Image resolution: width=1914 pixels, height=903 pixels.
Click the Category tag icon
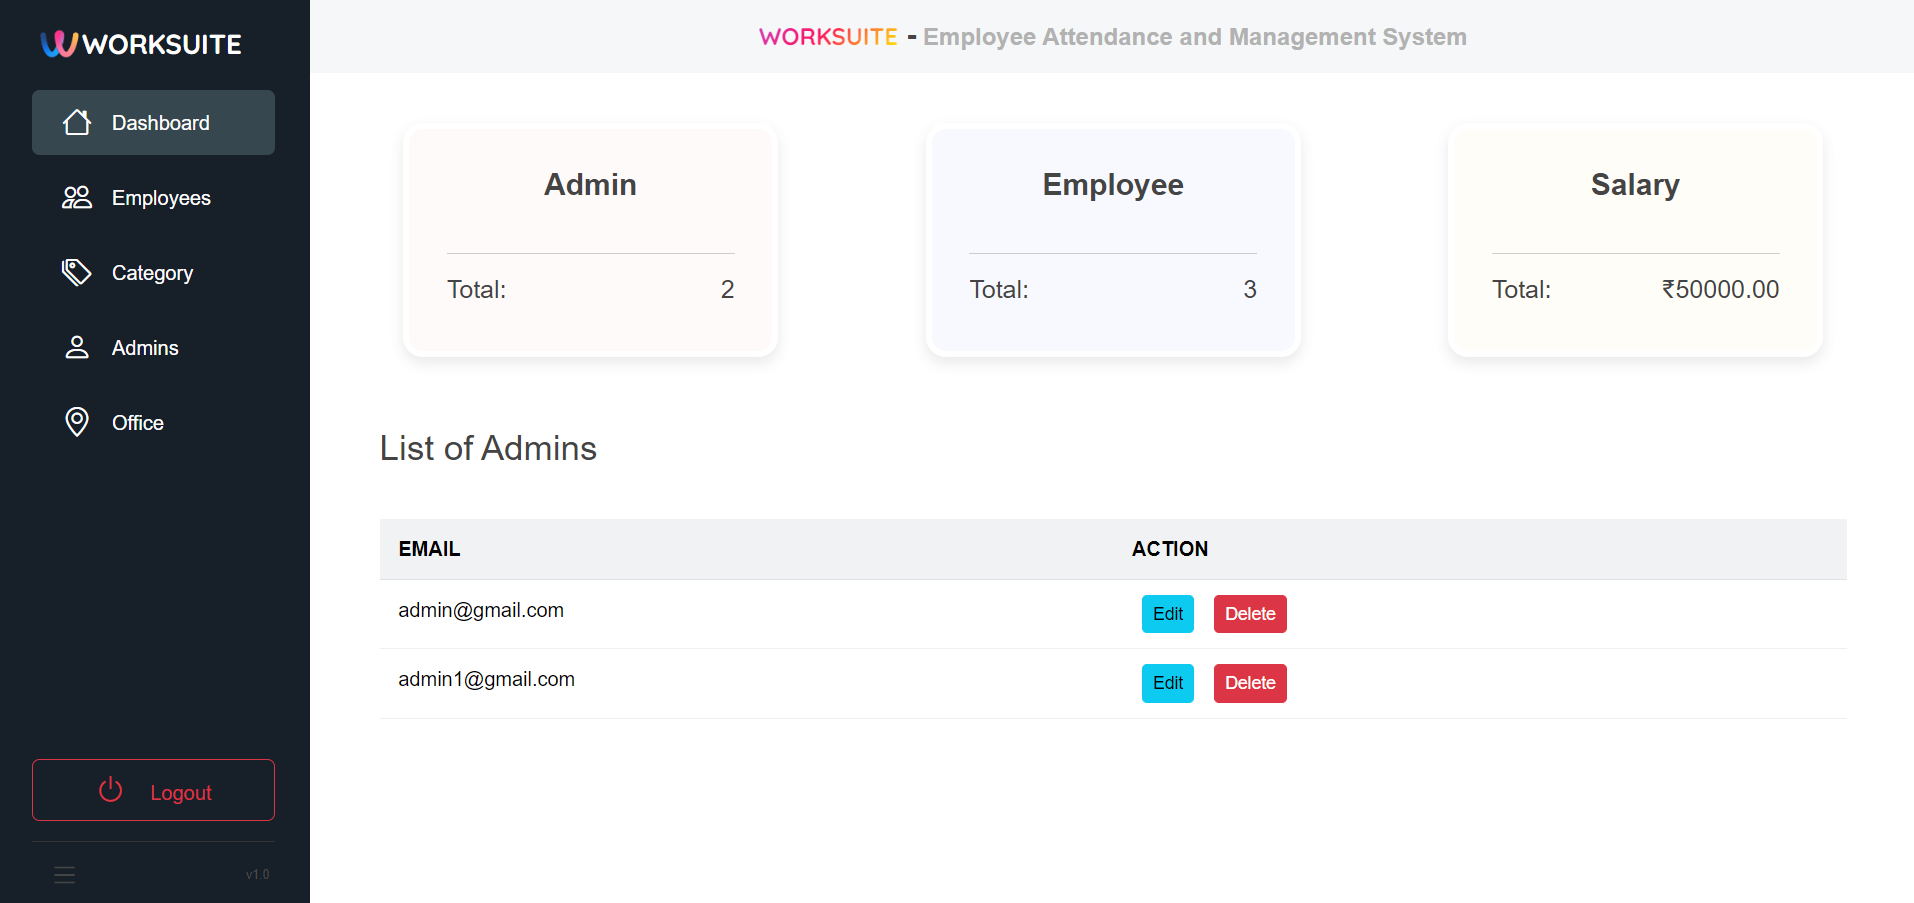pos(77,272)
